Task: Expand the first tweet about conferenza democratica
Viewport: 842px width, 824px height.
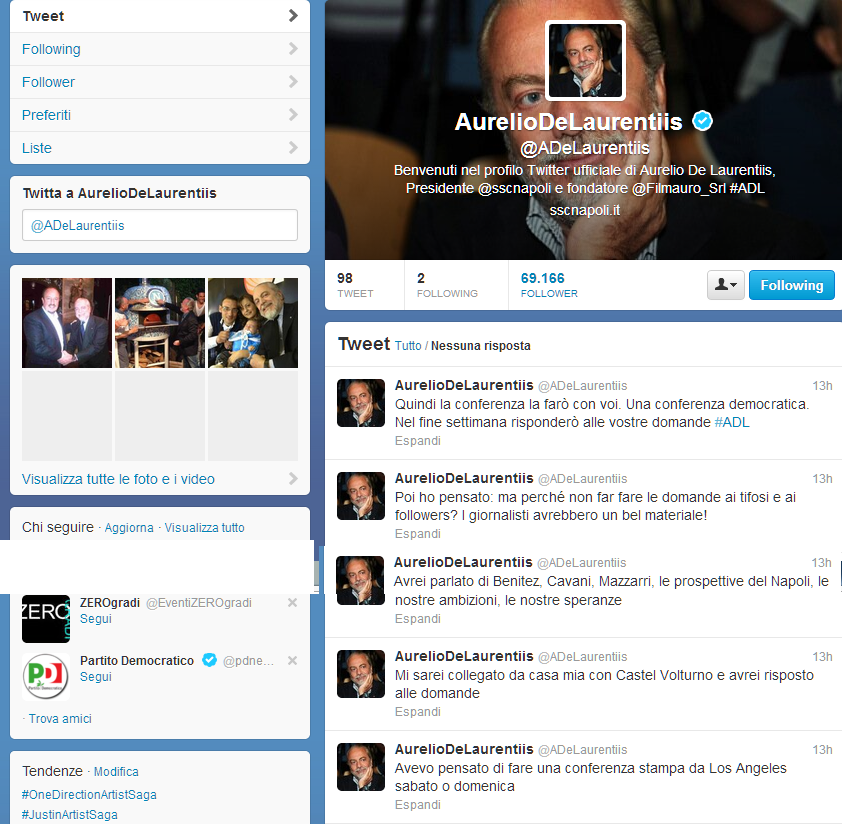Action: (x=417, y=440)
